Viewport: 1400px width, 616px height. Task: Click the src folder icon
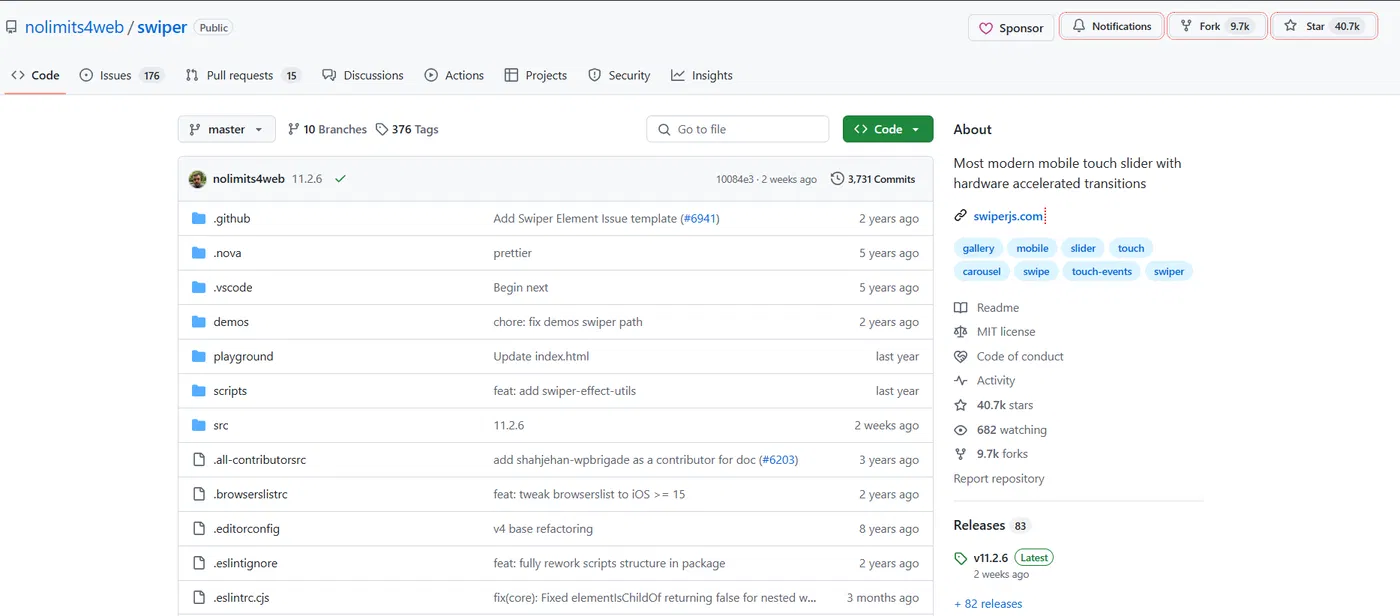pyautogui.click(x=198, y=426)
